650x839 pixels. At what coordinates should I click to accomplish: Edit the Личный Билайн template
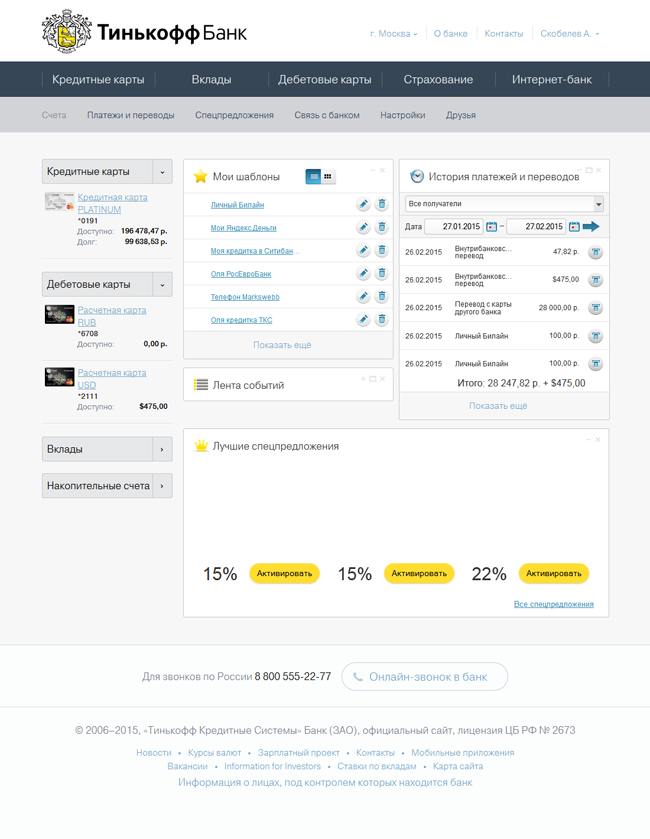[x=363, y=204]
